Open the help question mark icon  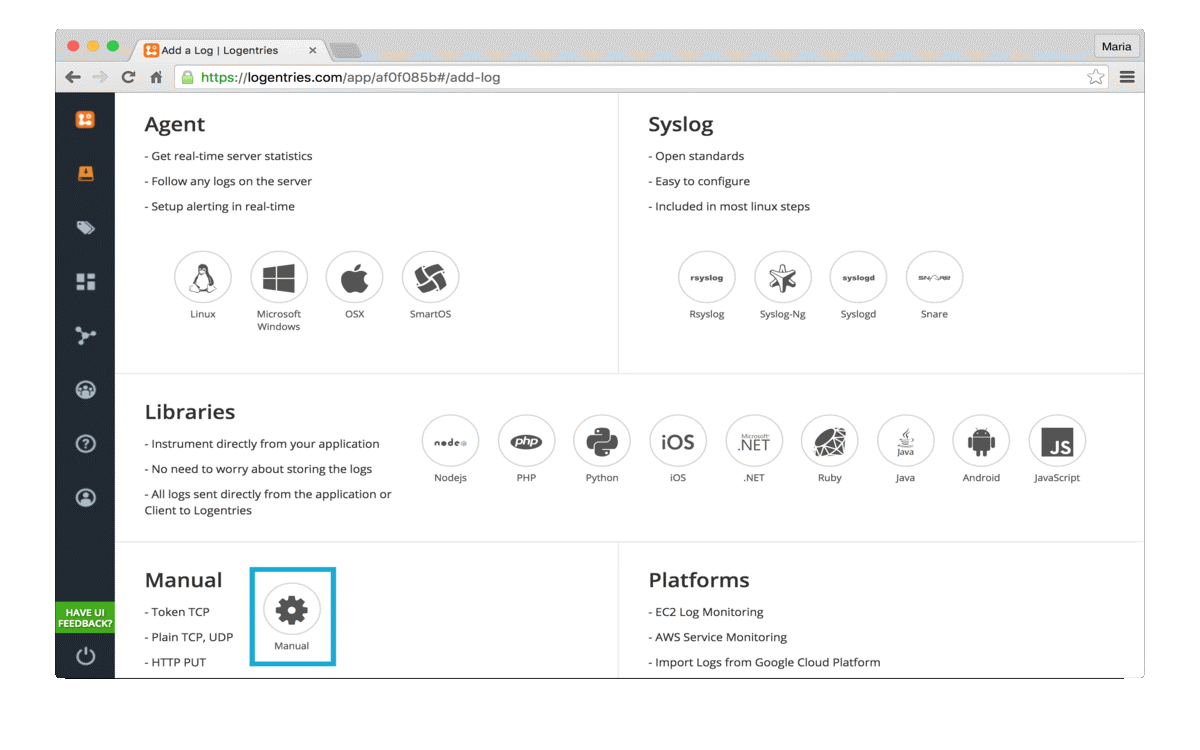(x=85, y=444)
